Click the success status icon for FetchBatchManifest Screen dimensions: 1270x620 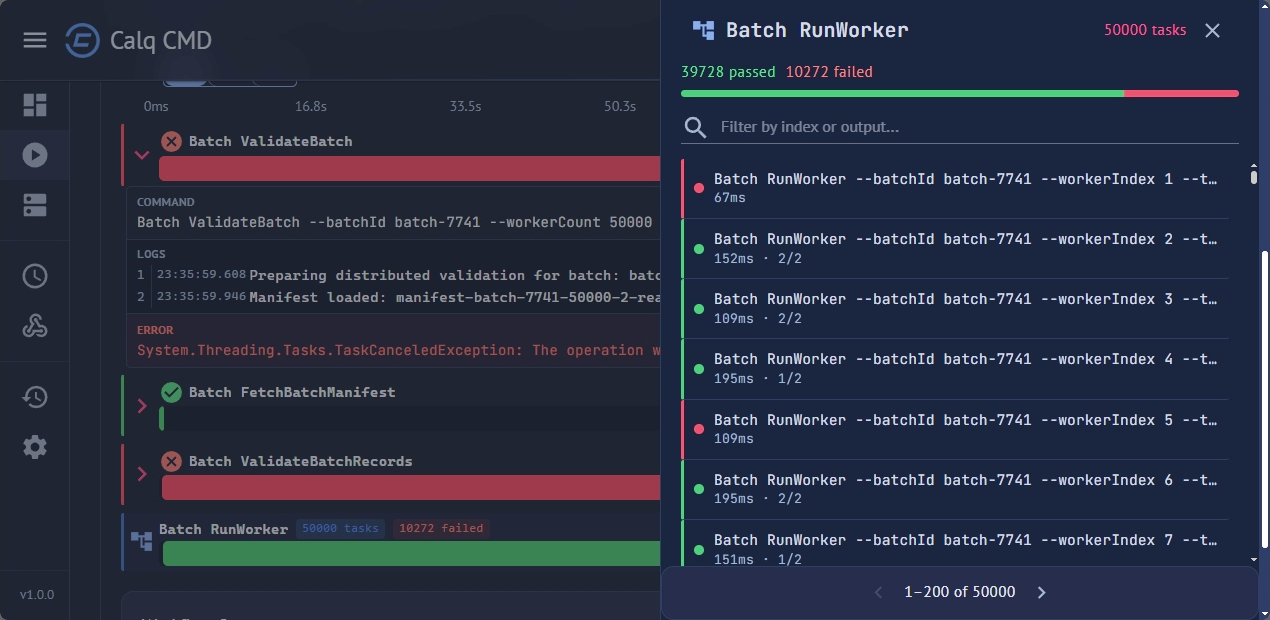171,392
